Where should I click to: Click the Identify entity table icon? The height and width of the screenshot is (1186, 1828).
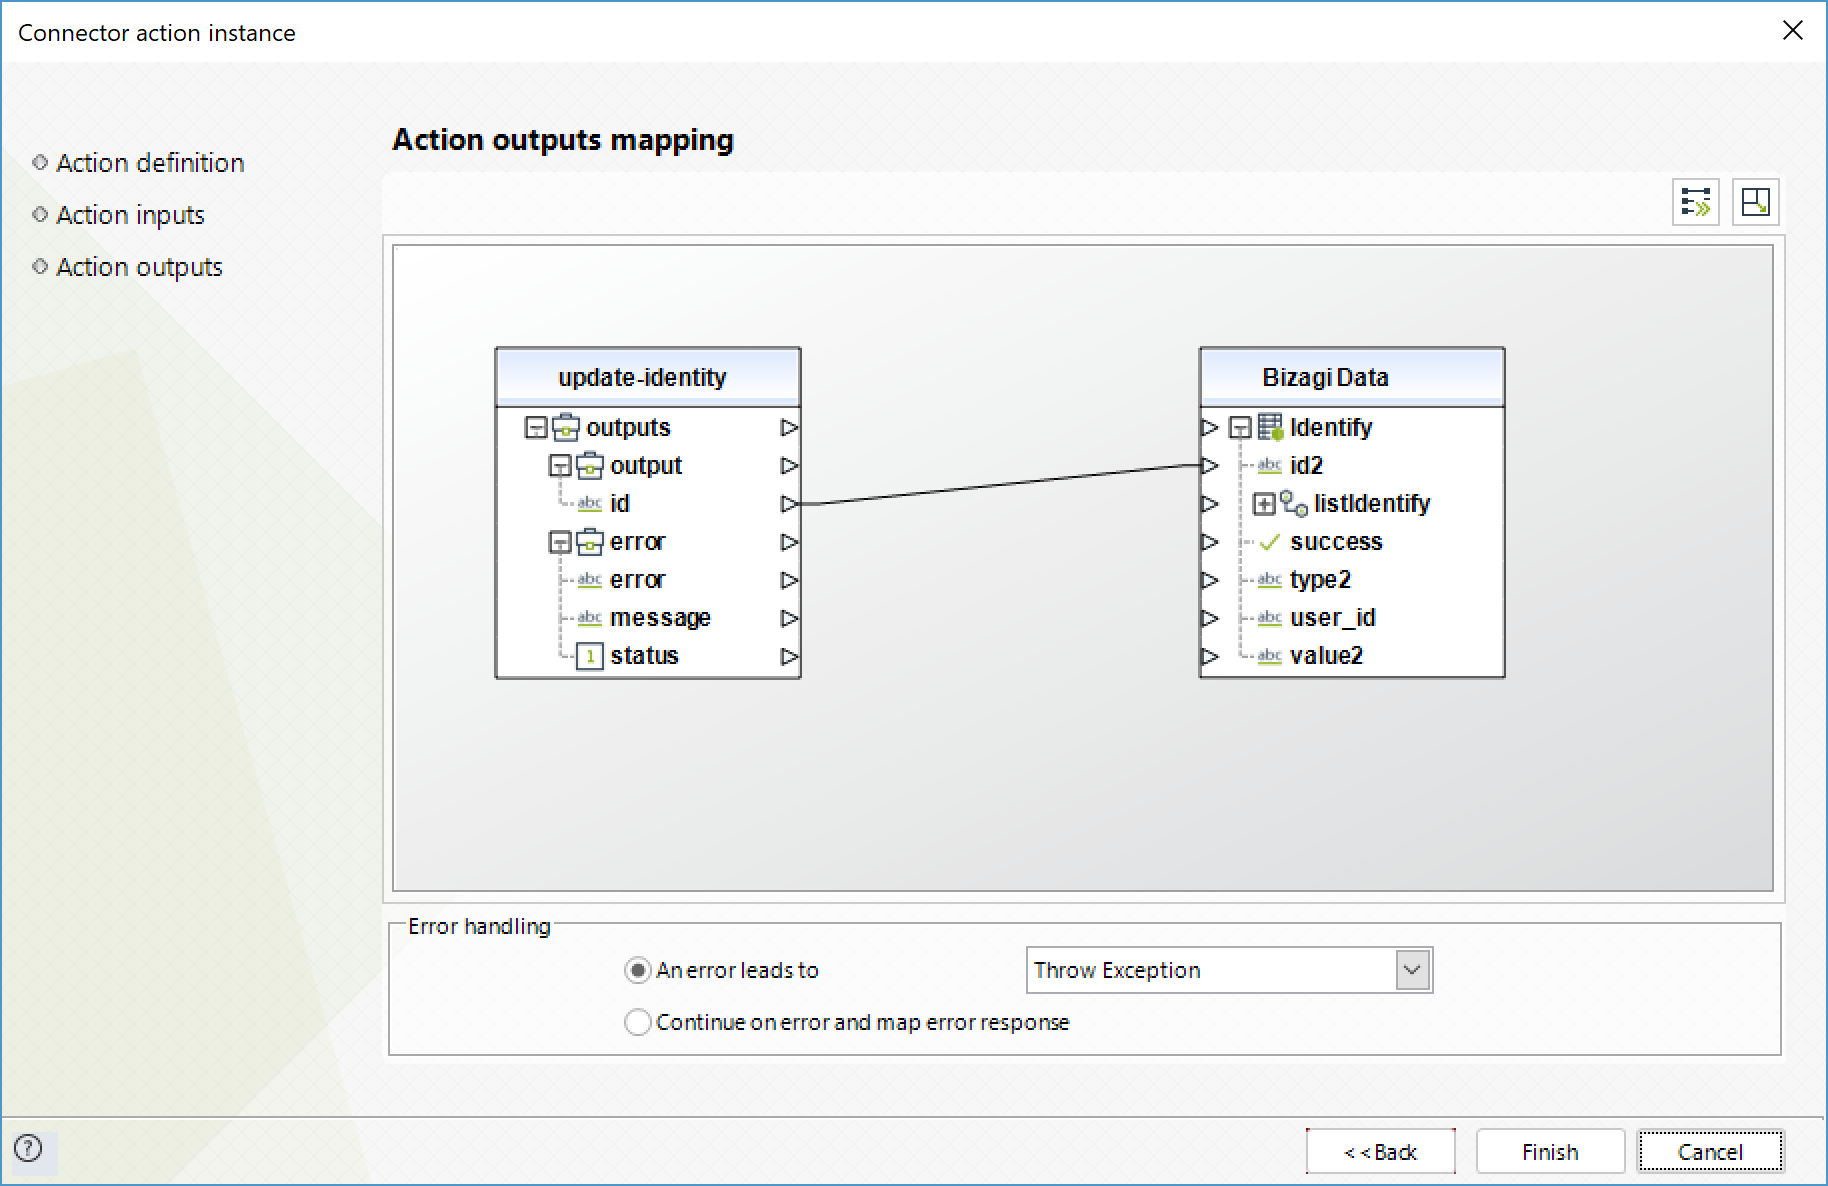(x=1270, y=427)
